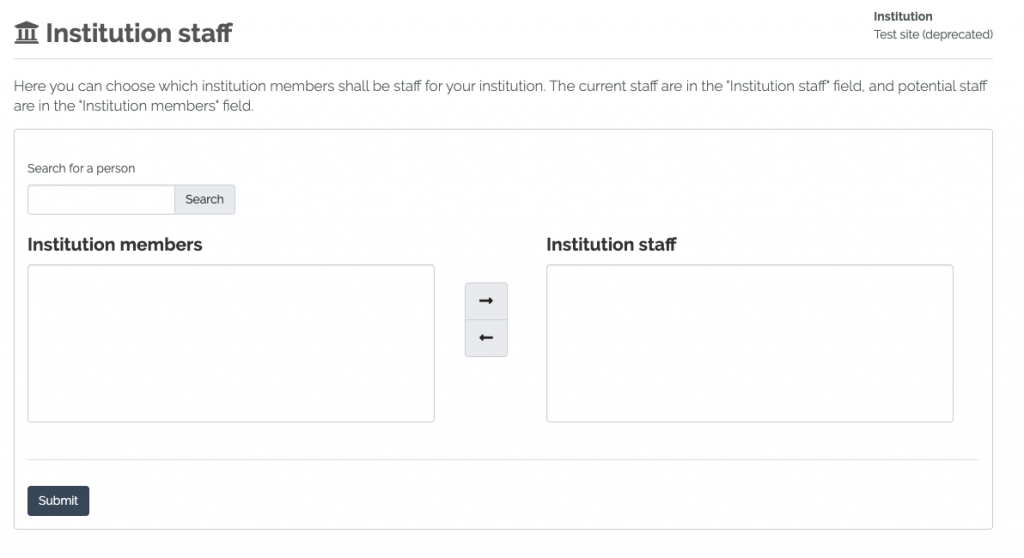
Task: Select the Test site (deprecated) text
Action: pyautogui.click(x=932, y=35)
